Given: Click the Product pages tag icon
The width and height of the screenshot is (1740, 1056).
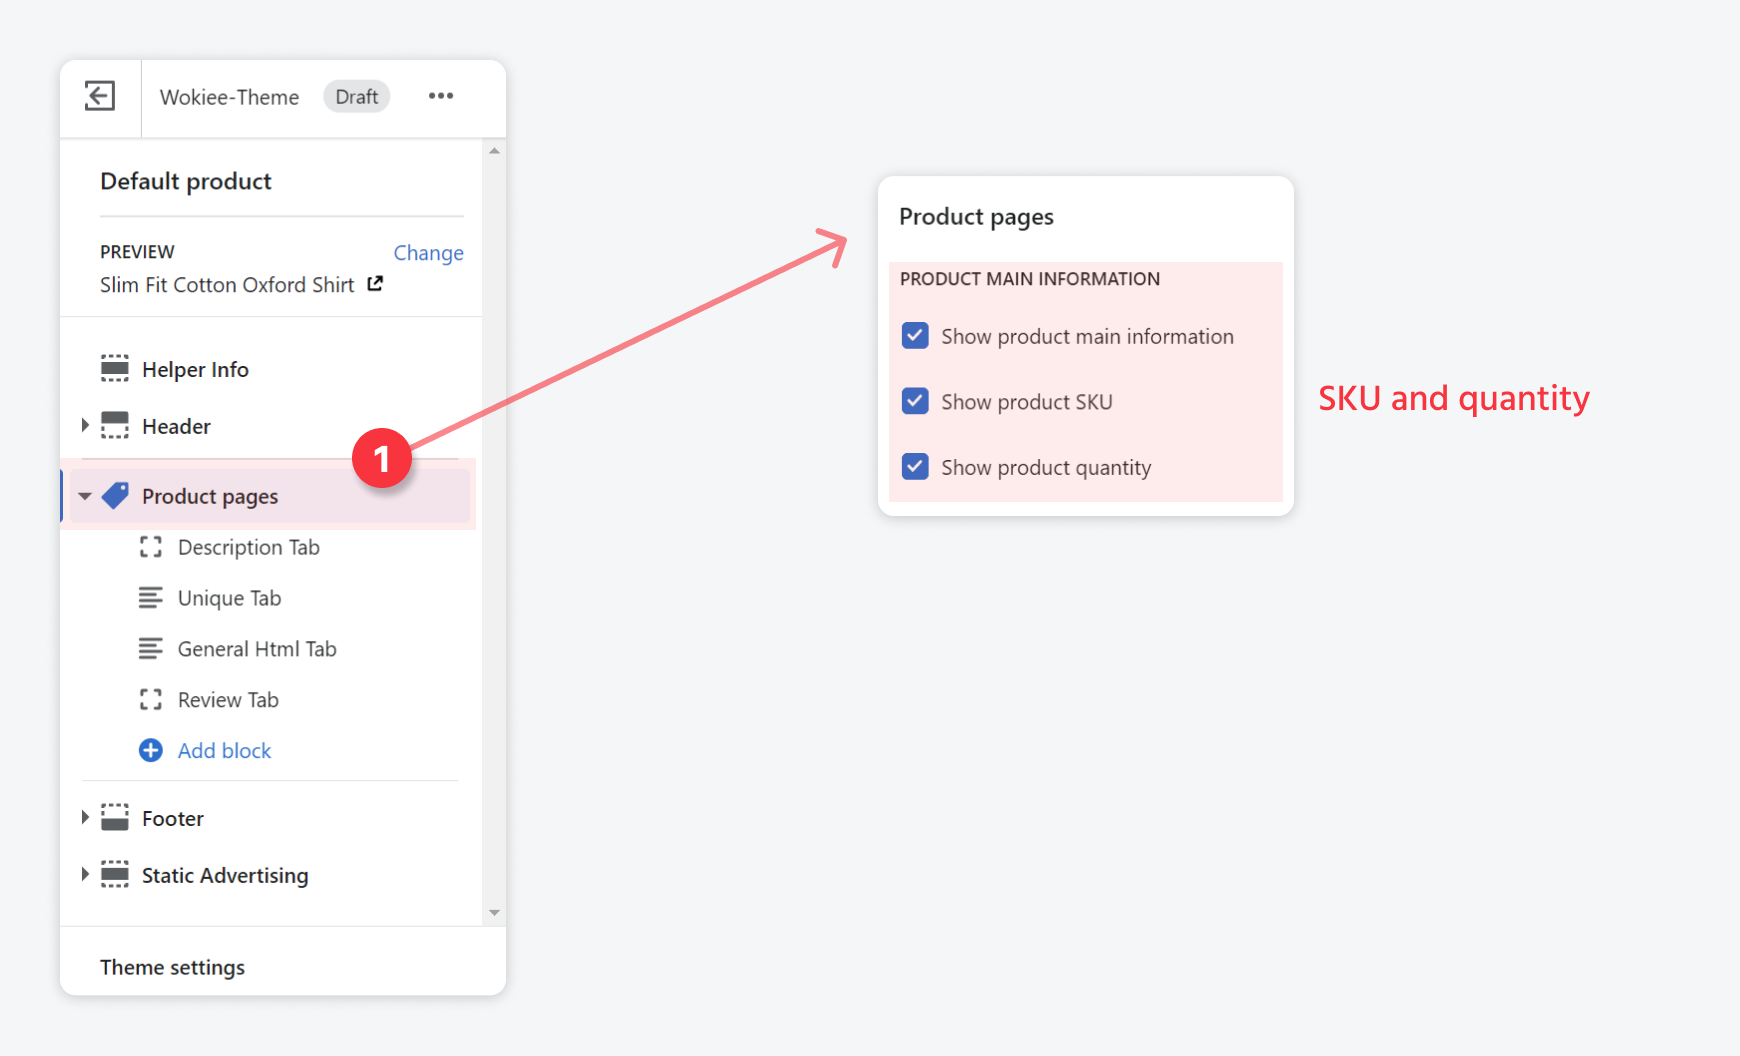Looking at the screenshot, I should (116, 495).
